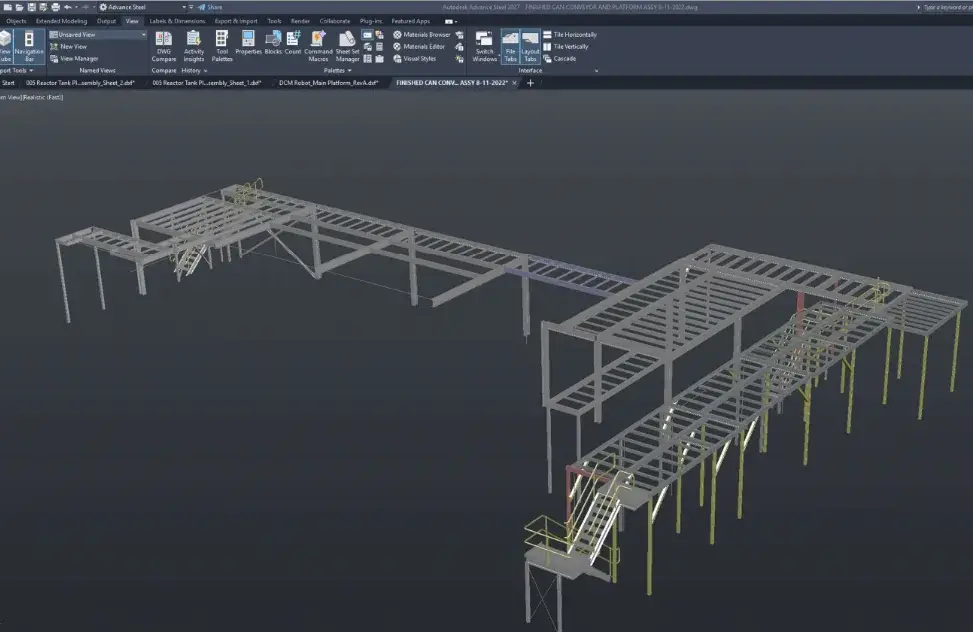This screenshot has height=632, width=973.
Task: Open the Featured Apps ribbon tab
Action: click(x=410, y=21)
